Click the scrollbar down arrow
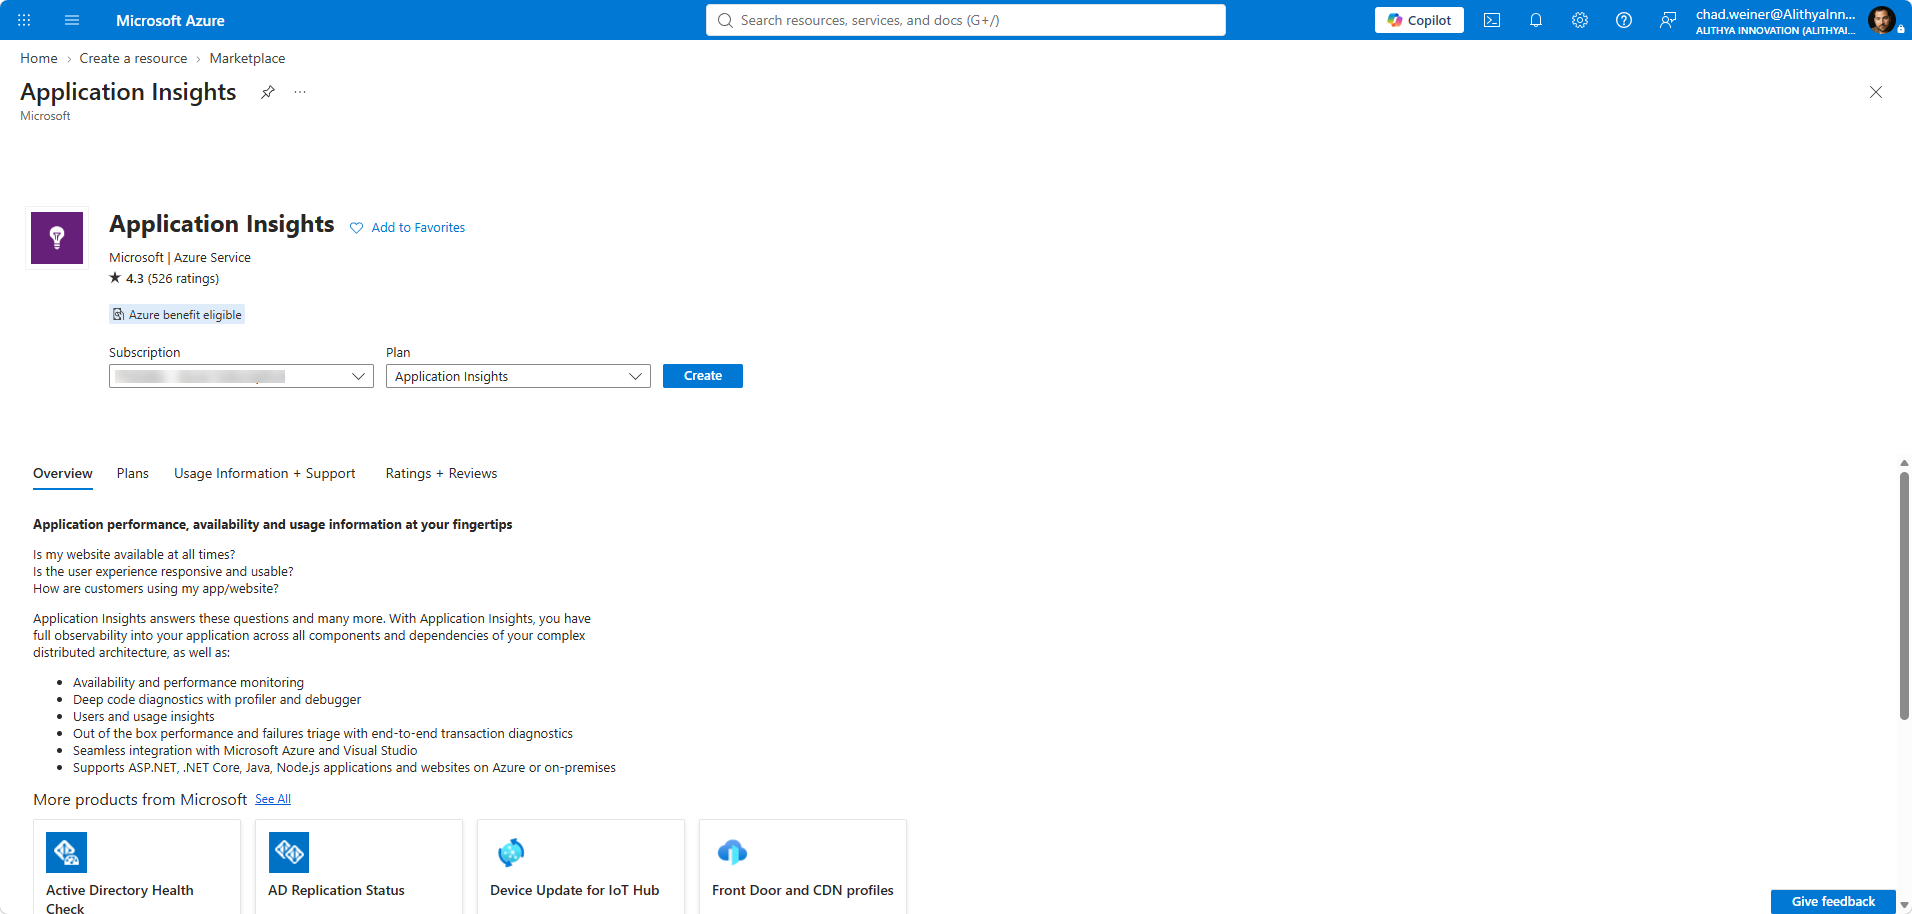Image resolution: width=1912 pixels, height=914 pixels. 1904,906
